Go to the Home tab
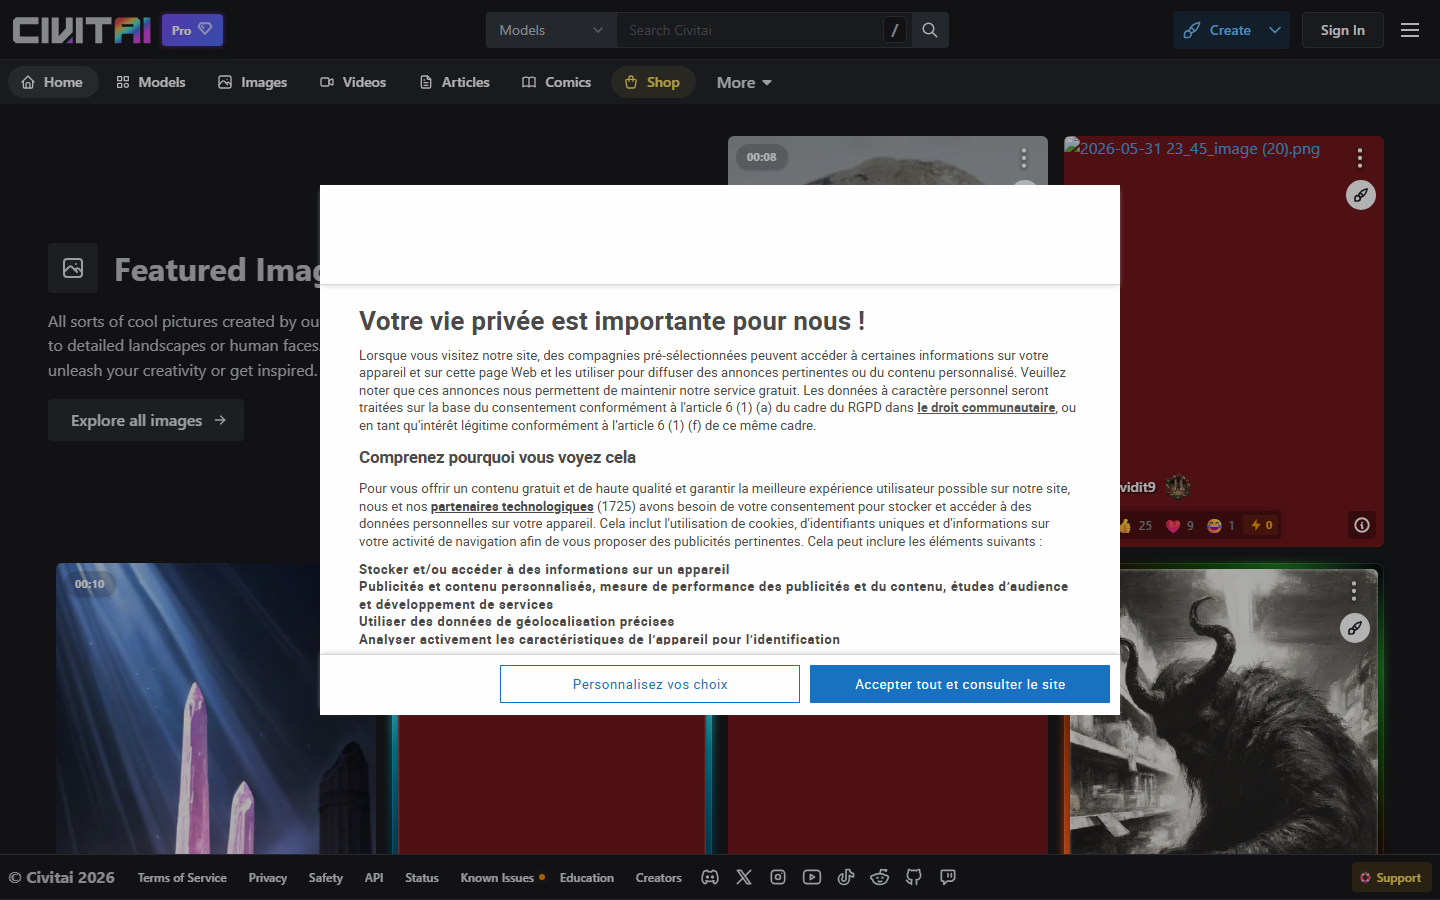 point(53,82)
